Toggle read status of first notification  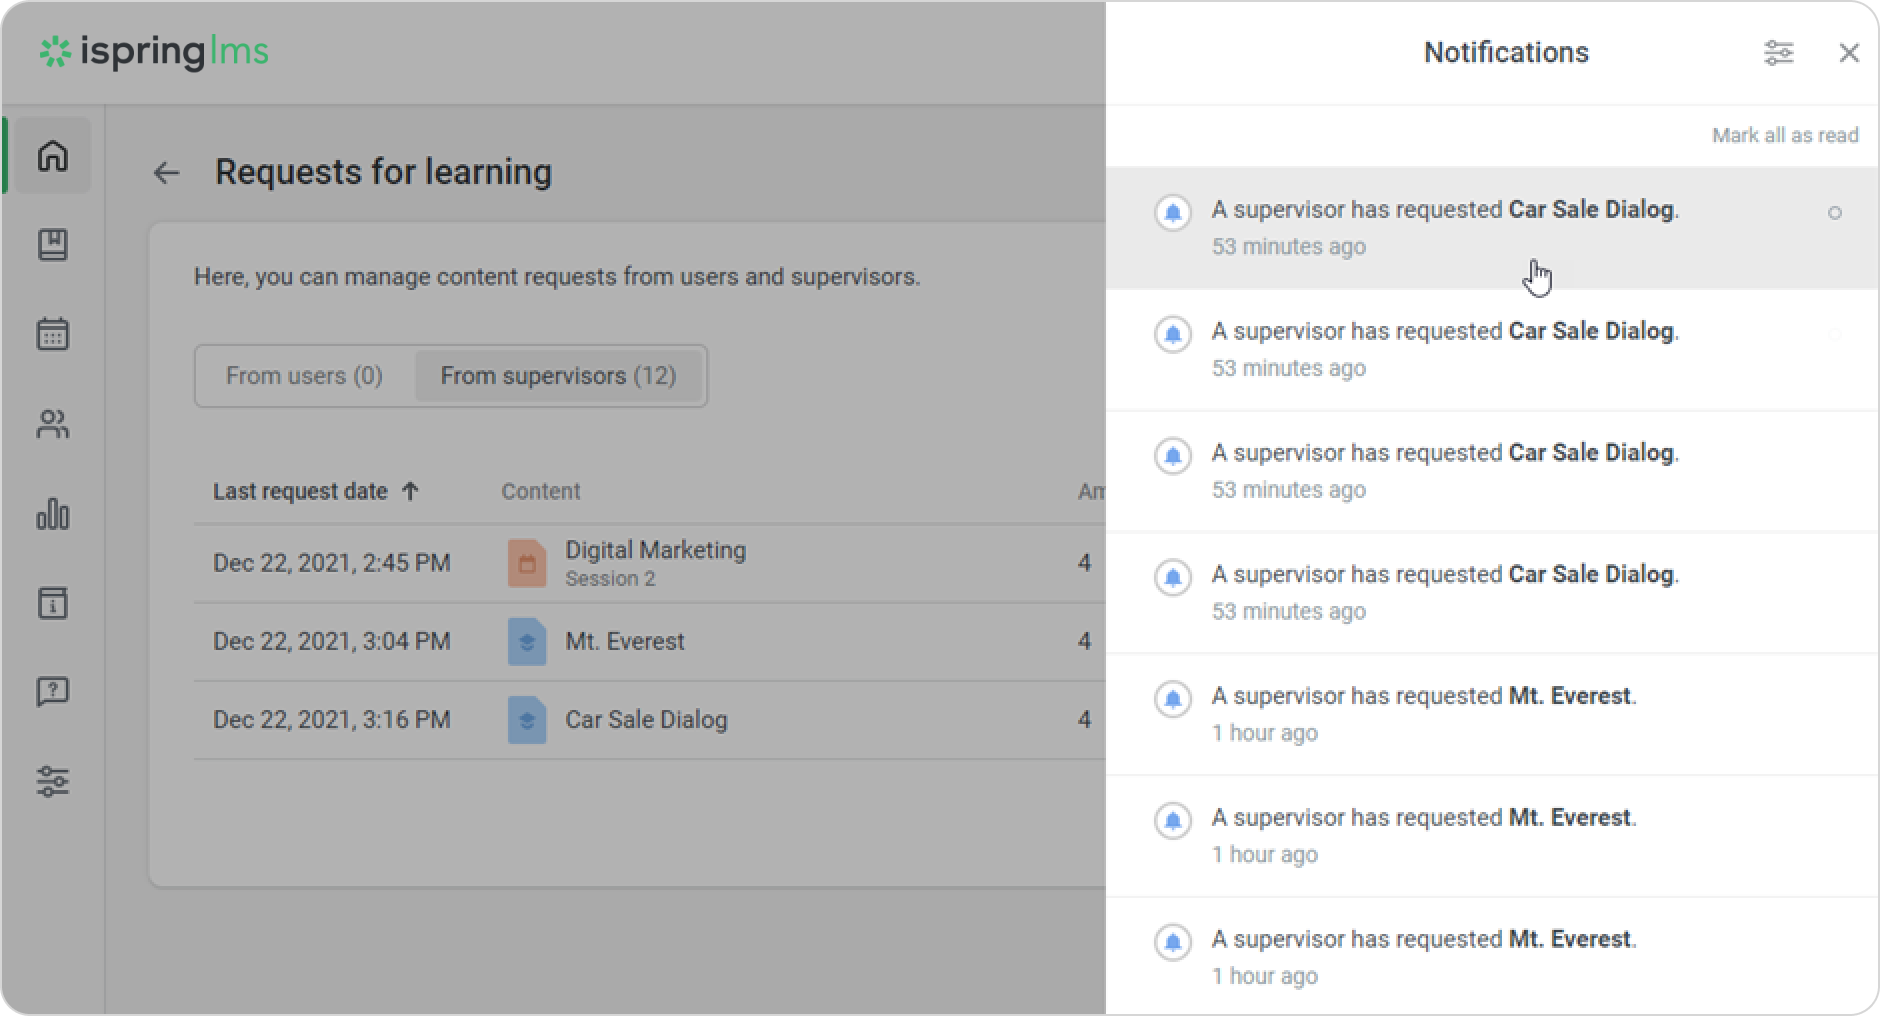[1834, 213]
